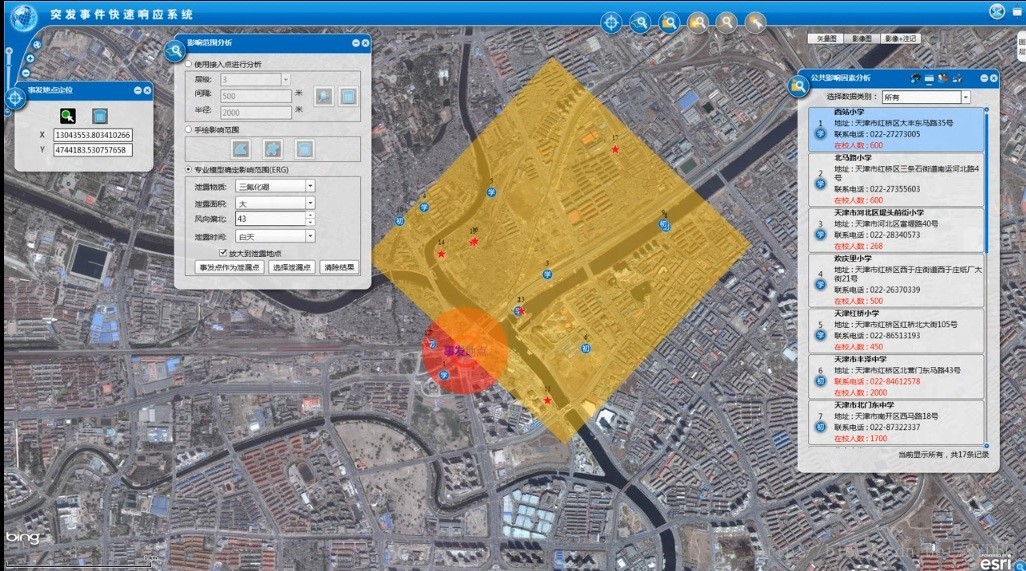Select 天津红桥小学 list record

pyautogui.click(x=896, y=330)
